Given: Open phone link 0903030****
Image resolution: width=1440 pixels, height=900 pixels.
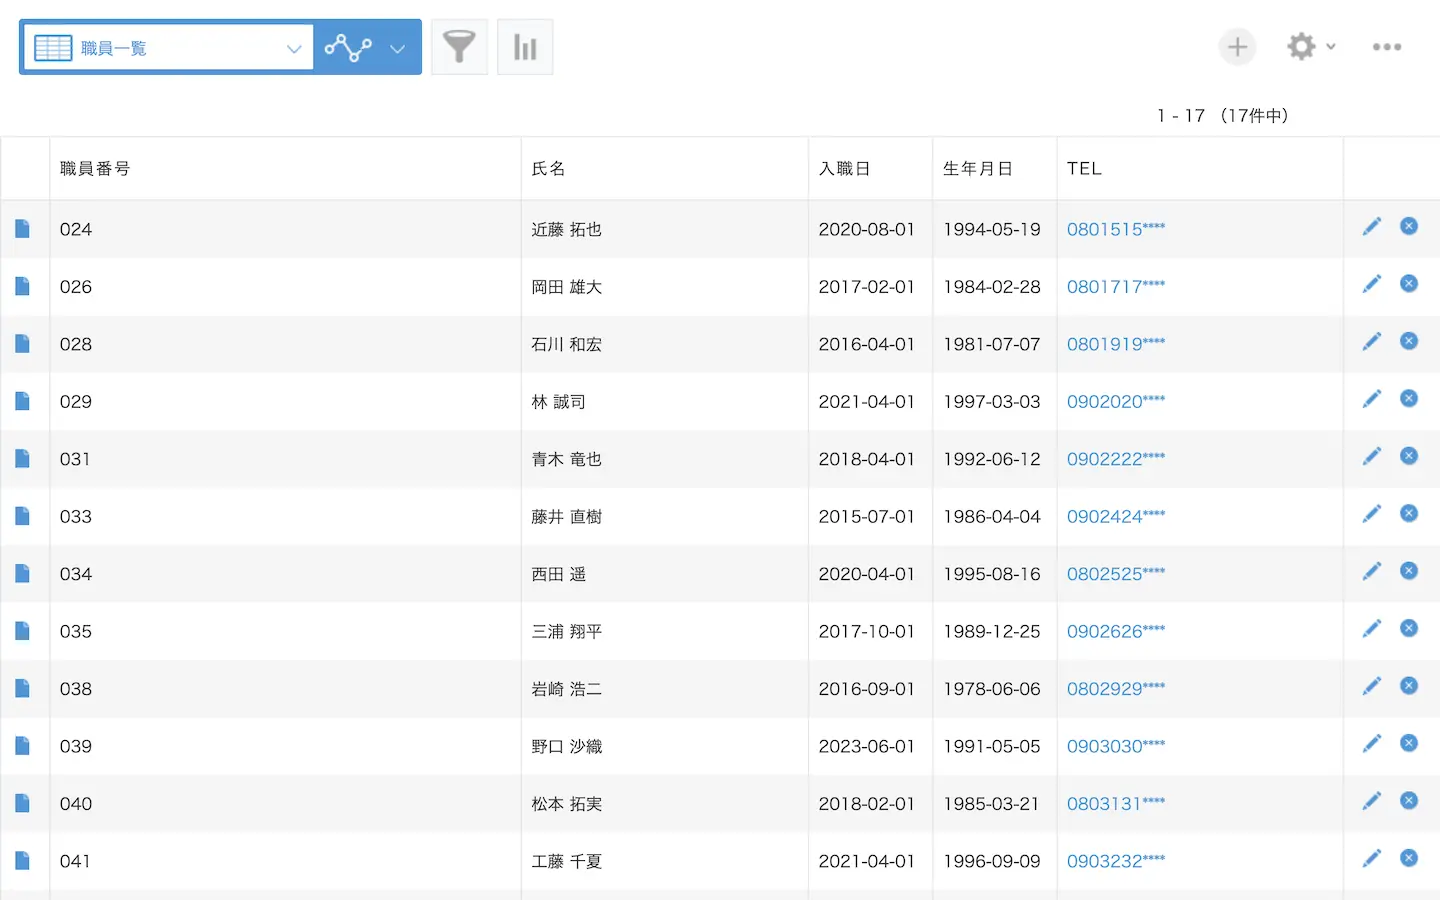Looking at the screenshot, I should point(1115,746).
